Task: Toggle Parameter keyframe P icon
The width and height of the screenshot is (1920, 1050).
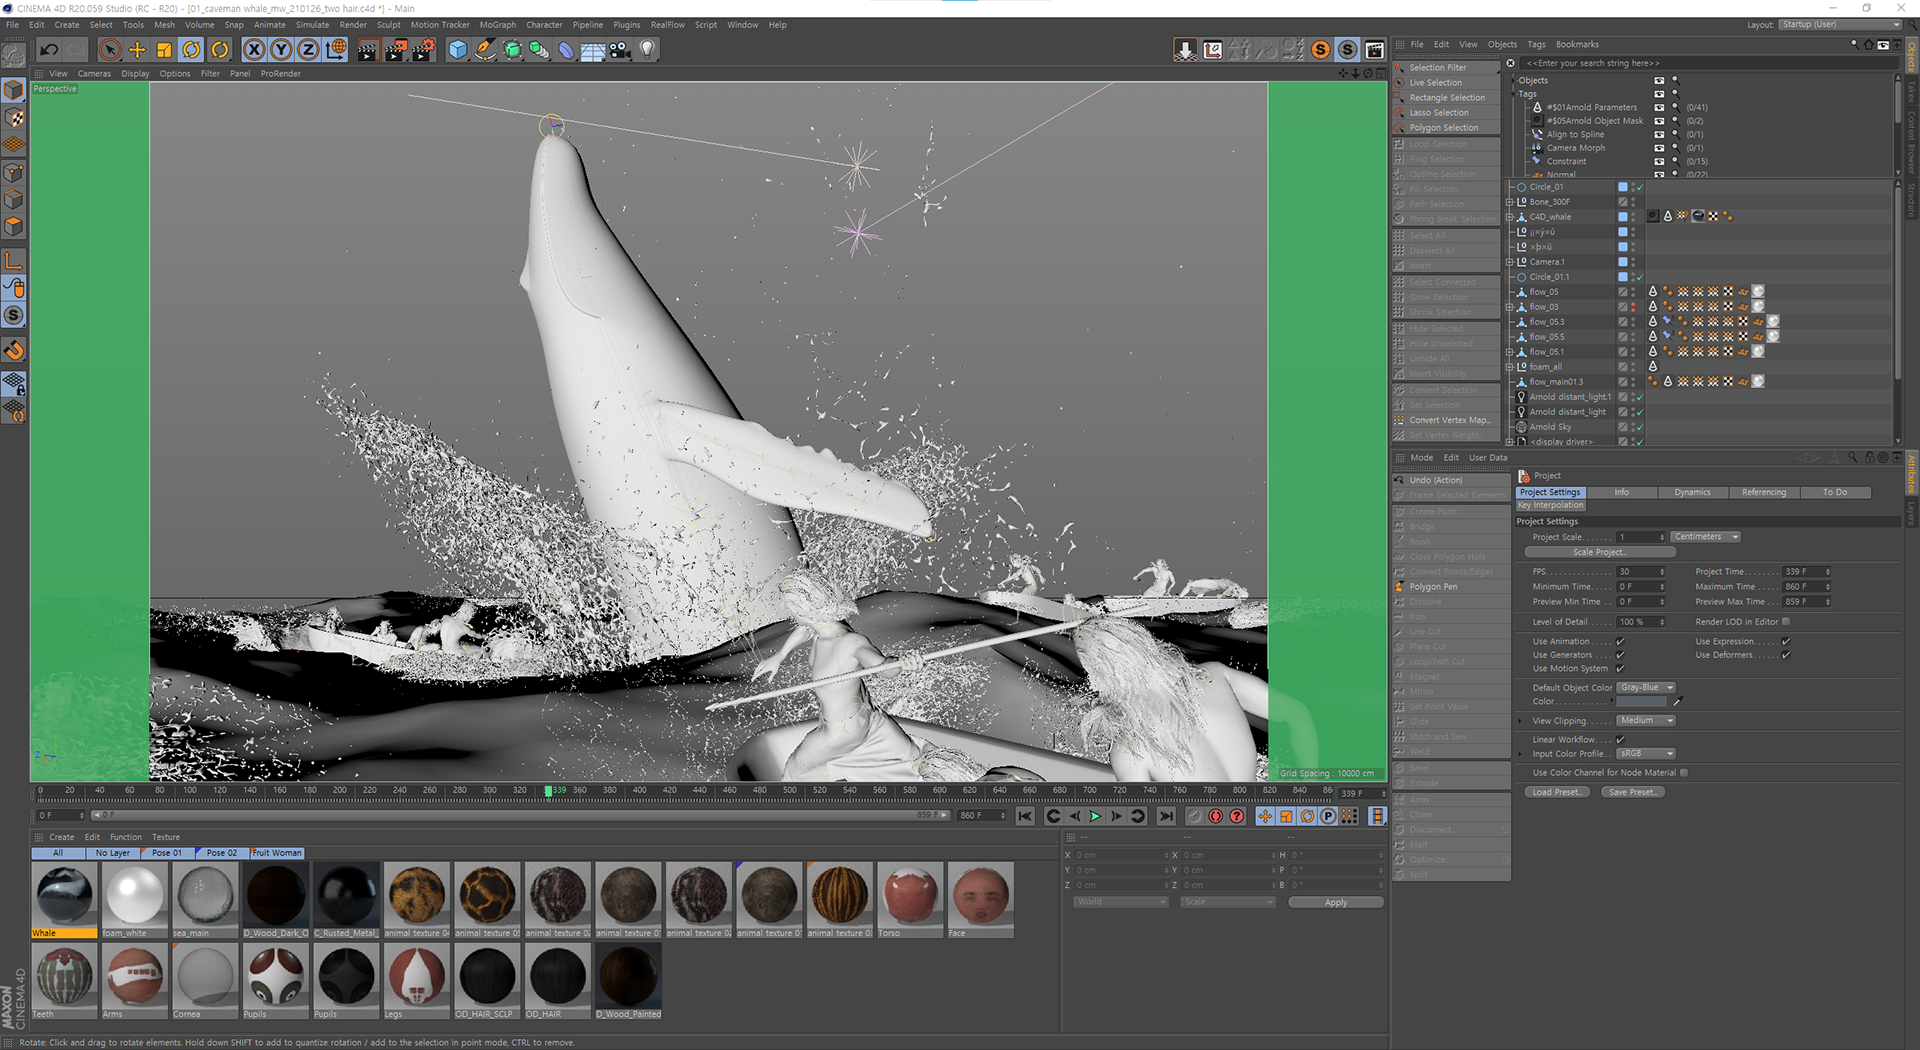Action: click(1328, 816)
